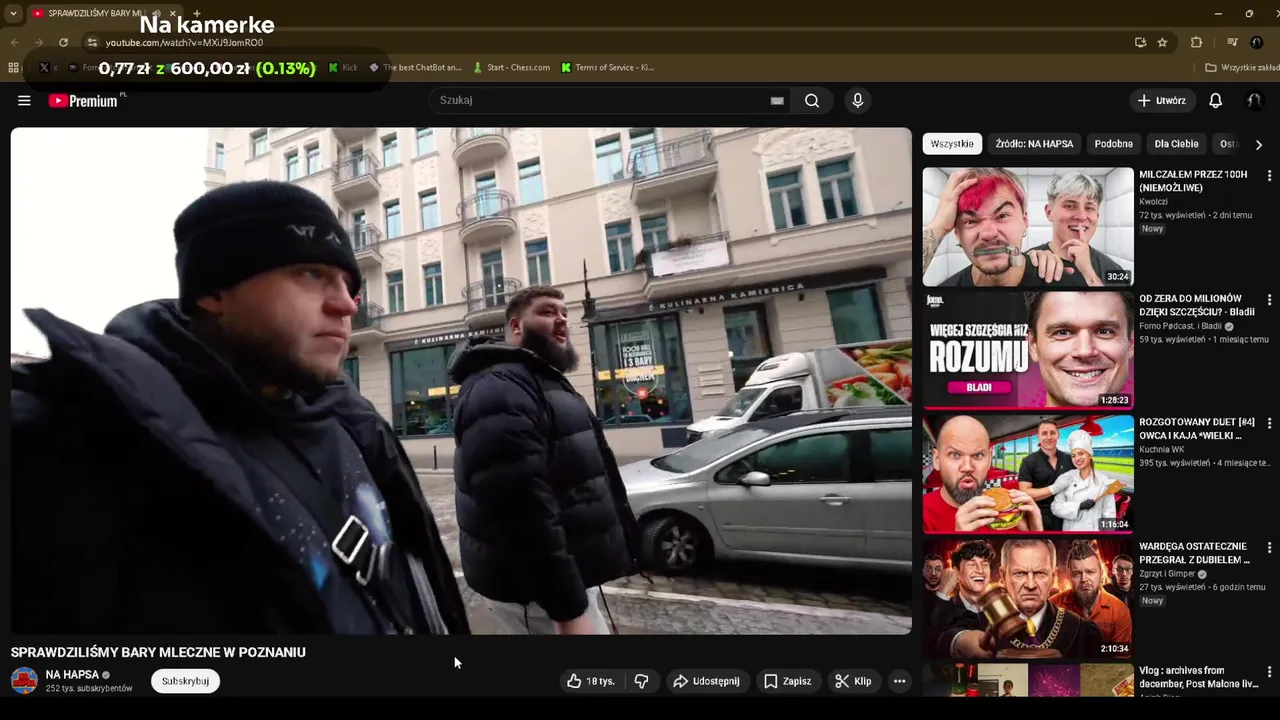Image resolution: width=1280 pixels, height=720 pixels.
Task: Open the NA HAPSA channel name link
Action: 72,675
